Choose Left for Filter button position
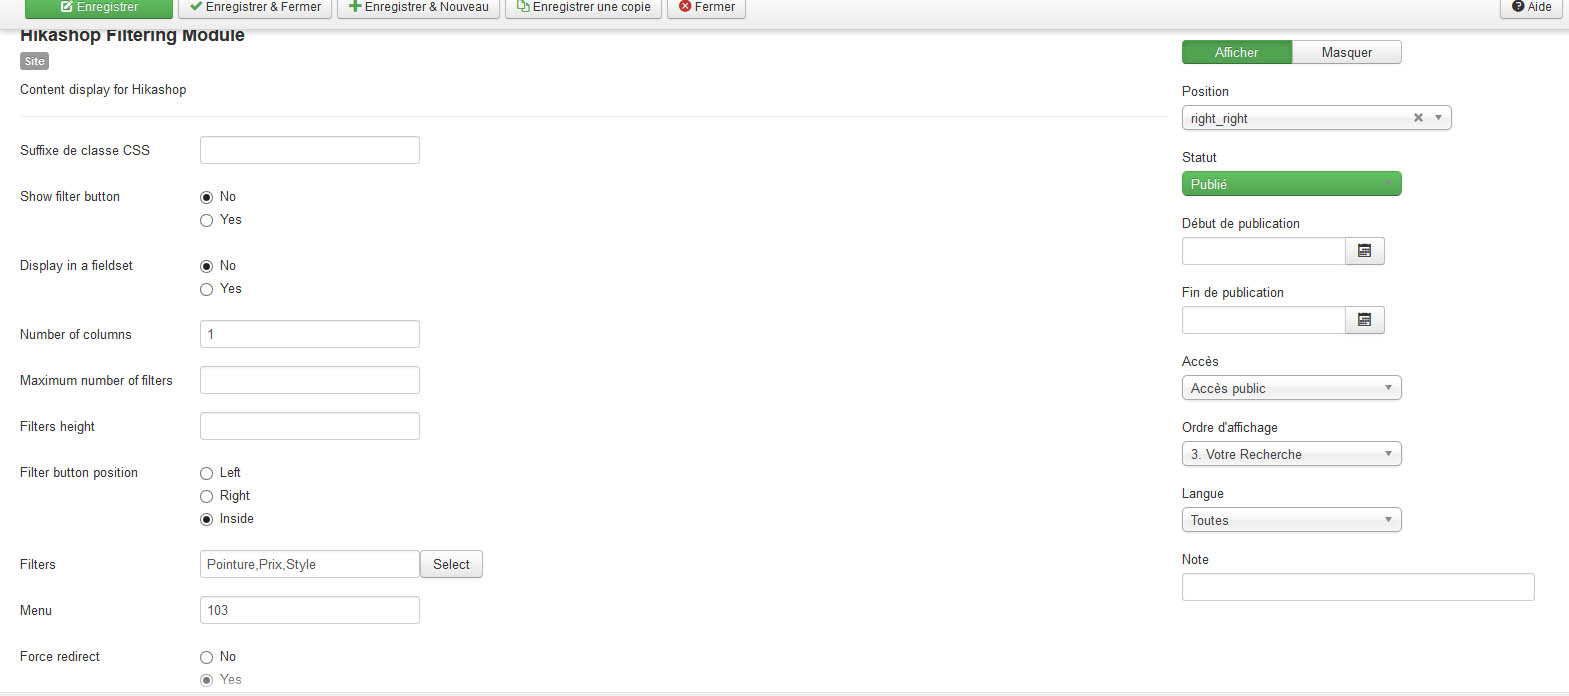Viewport: 1569px width, 696px height. (x=206, y=473)
